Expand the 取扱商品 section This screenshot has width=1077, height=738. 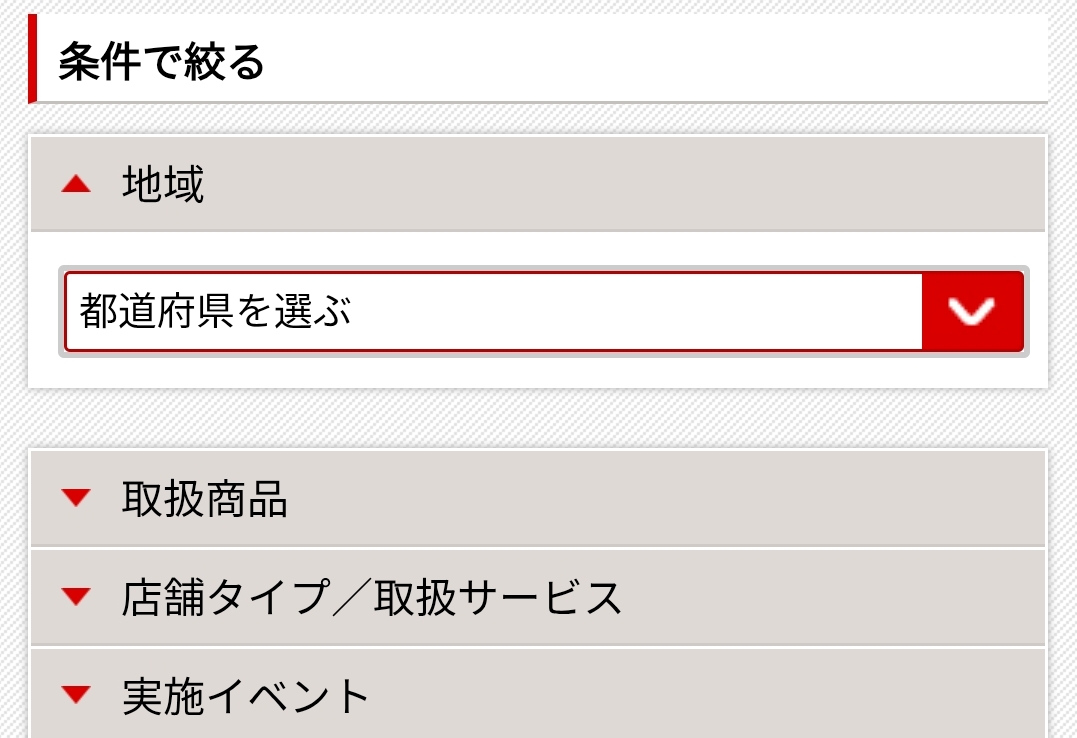click(205, 498)
